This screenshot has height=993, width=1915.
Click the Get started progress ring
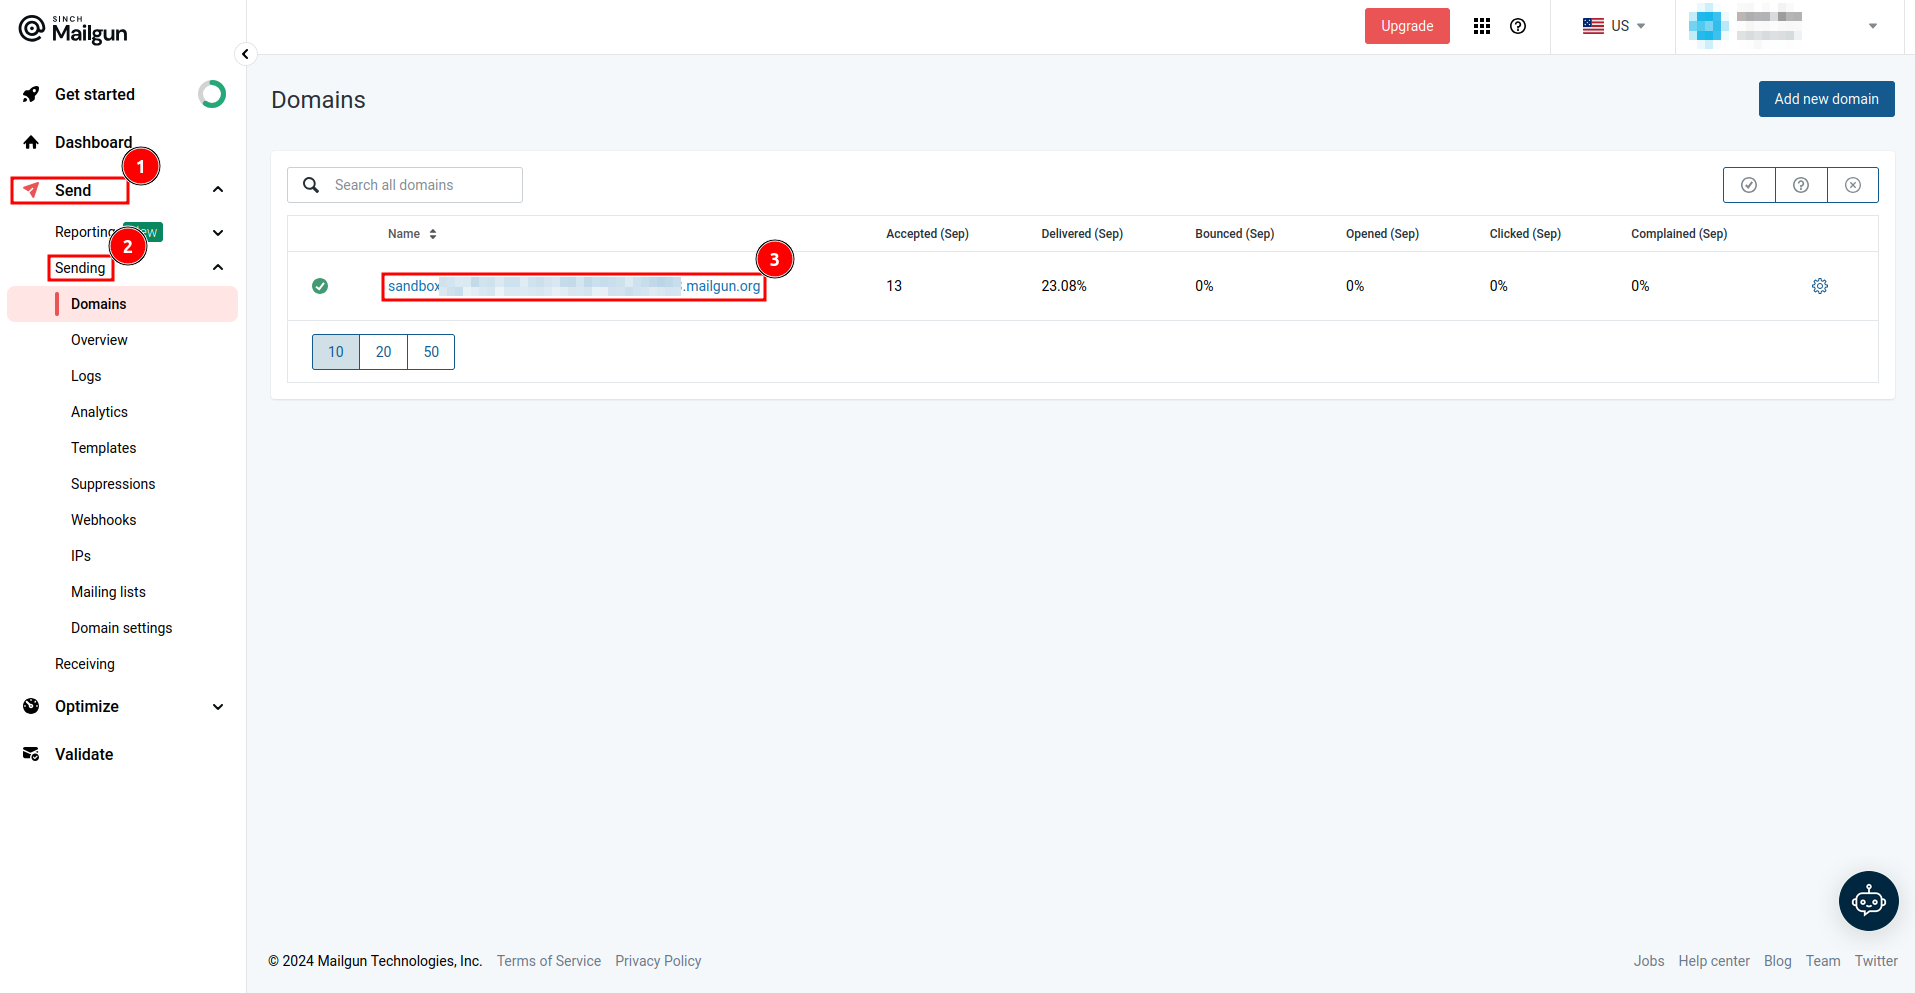pyautogui.click(x=212, y=94)
